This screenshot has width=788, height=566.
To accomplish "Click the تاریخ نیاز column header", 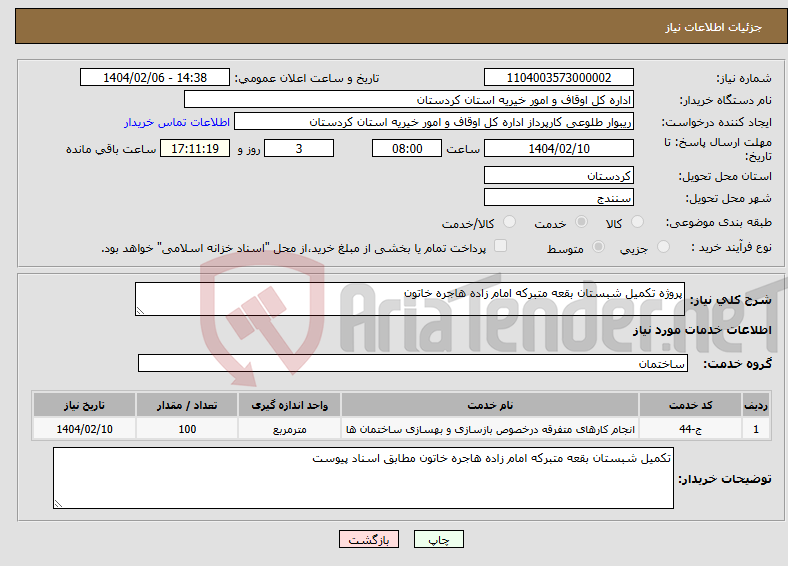I will pyautogui.click(x=84, y=405).
